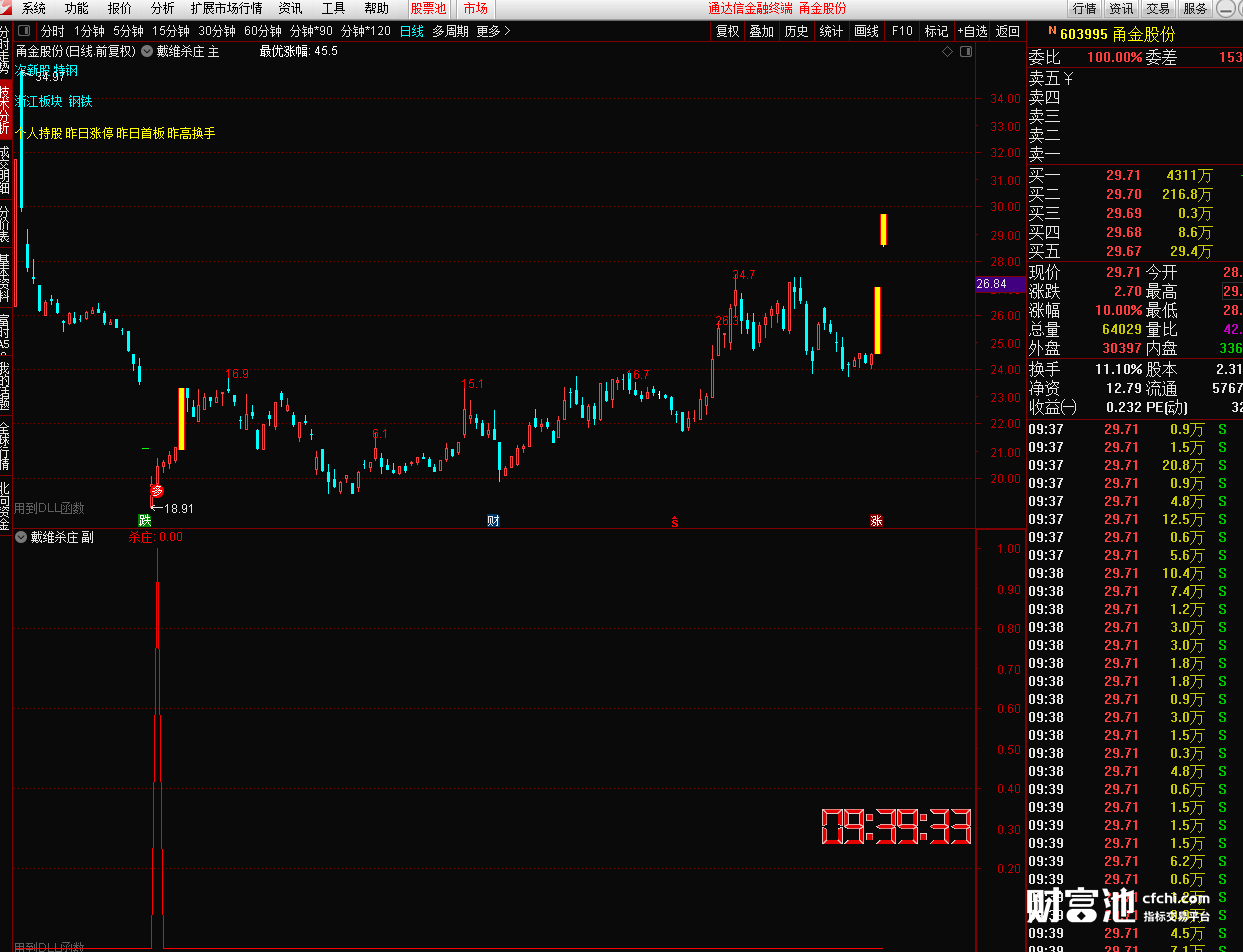The width and height of the screenshot is (1243, 952).
Task: Click the 次新股 特钢 sector label
Action: point(46,71)
